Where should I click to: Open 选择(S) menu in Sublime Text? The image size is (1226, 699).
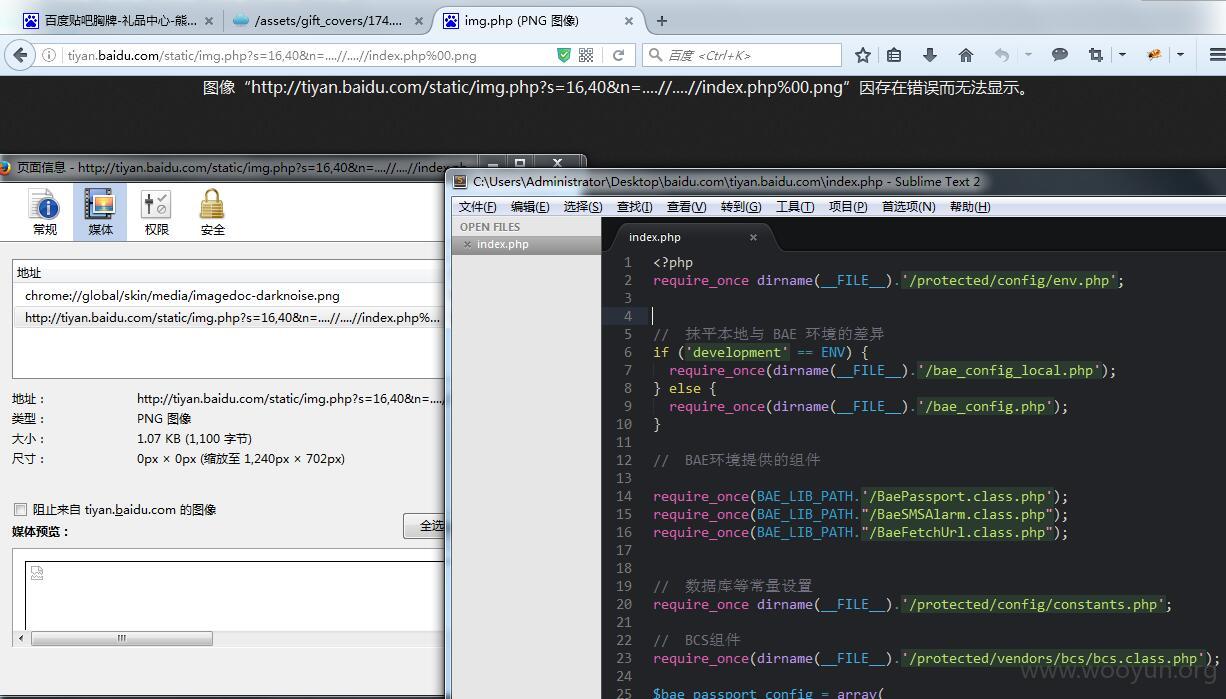(583, 207)
